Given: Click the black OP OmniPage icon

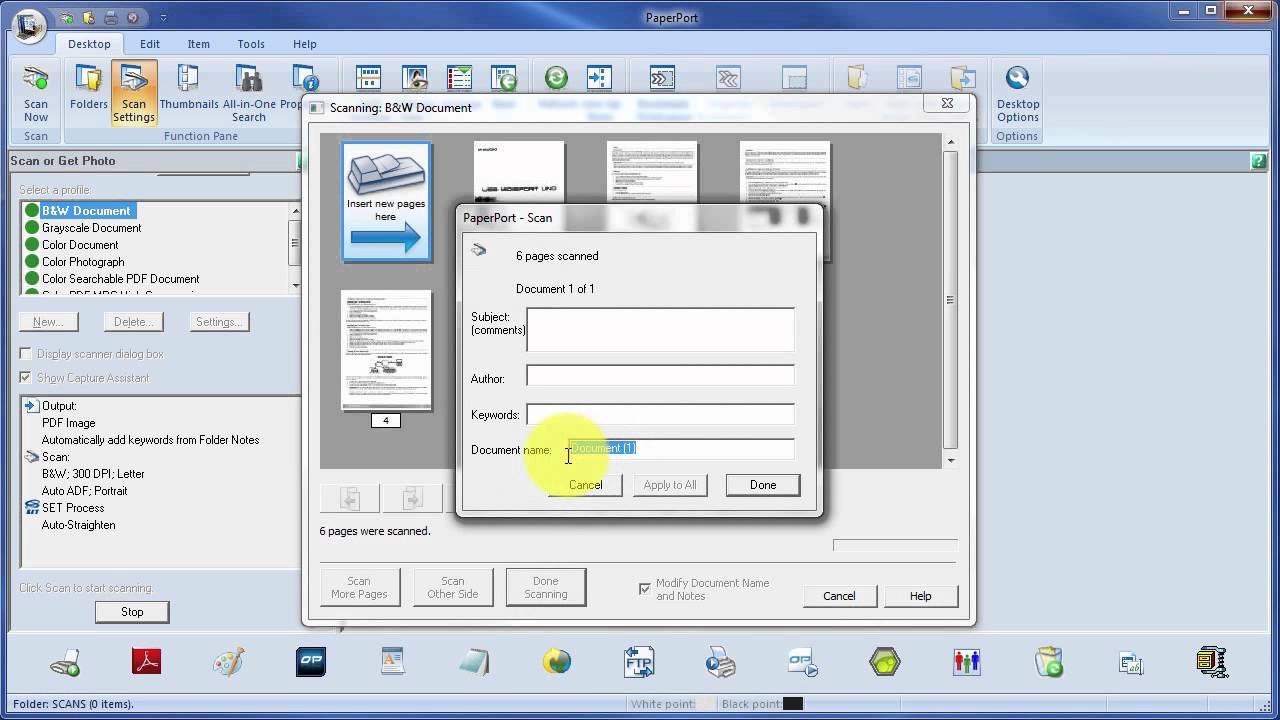Looking at the screenshot, I should click(x=311, y=662).
